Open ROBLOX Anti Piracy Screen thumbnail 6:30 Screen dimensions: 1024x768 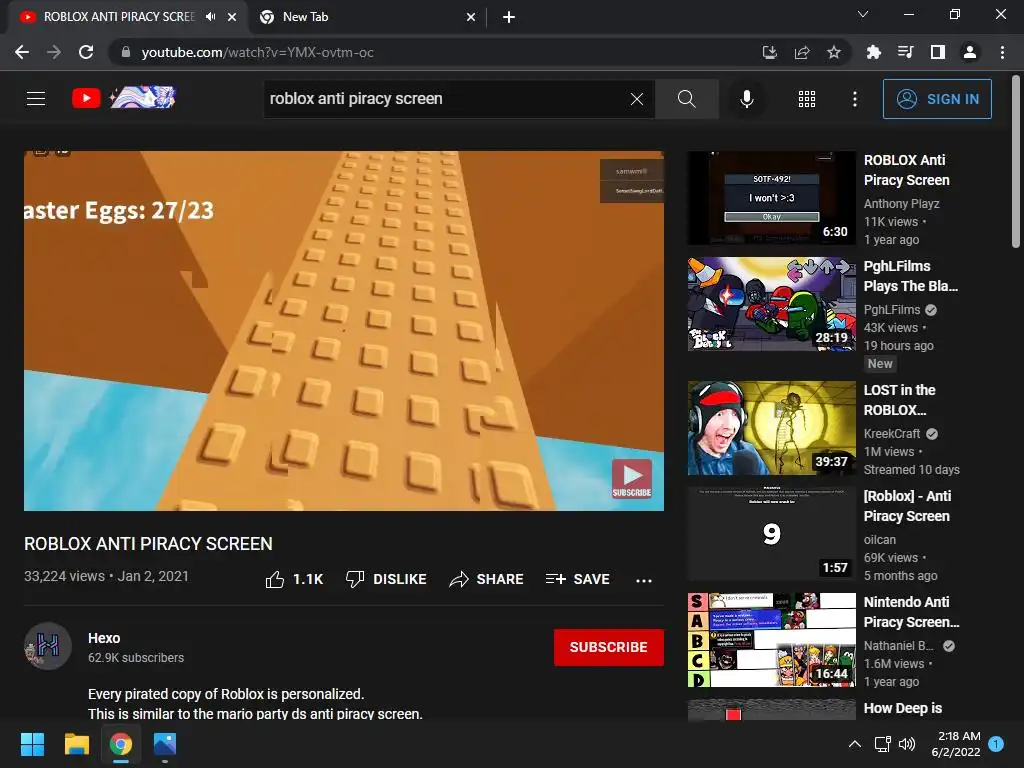click(x=771, y=198)
